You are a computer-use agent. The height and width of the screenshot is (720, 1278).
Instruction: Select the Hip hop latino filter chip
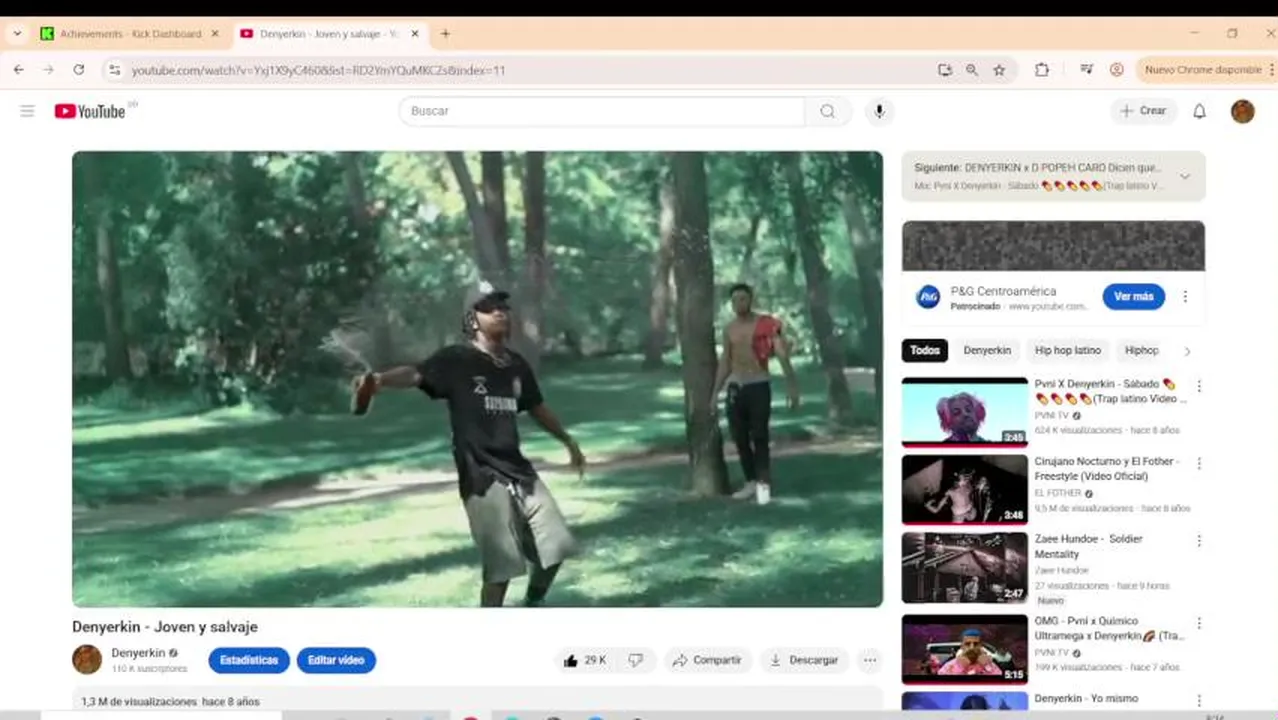click(x=1067, y=351)
